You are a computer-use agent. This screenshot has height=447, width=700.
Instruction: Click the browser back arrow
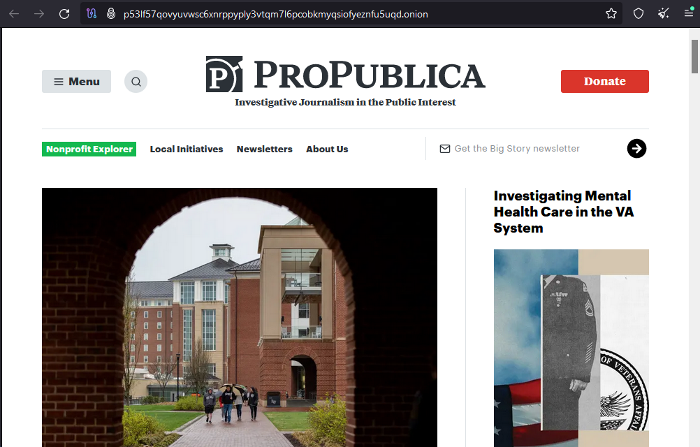click(x=14, y=14)
